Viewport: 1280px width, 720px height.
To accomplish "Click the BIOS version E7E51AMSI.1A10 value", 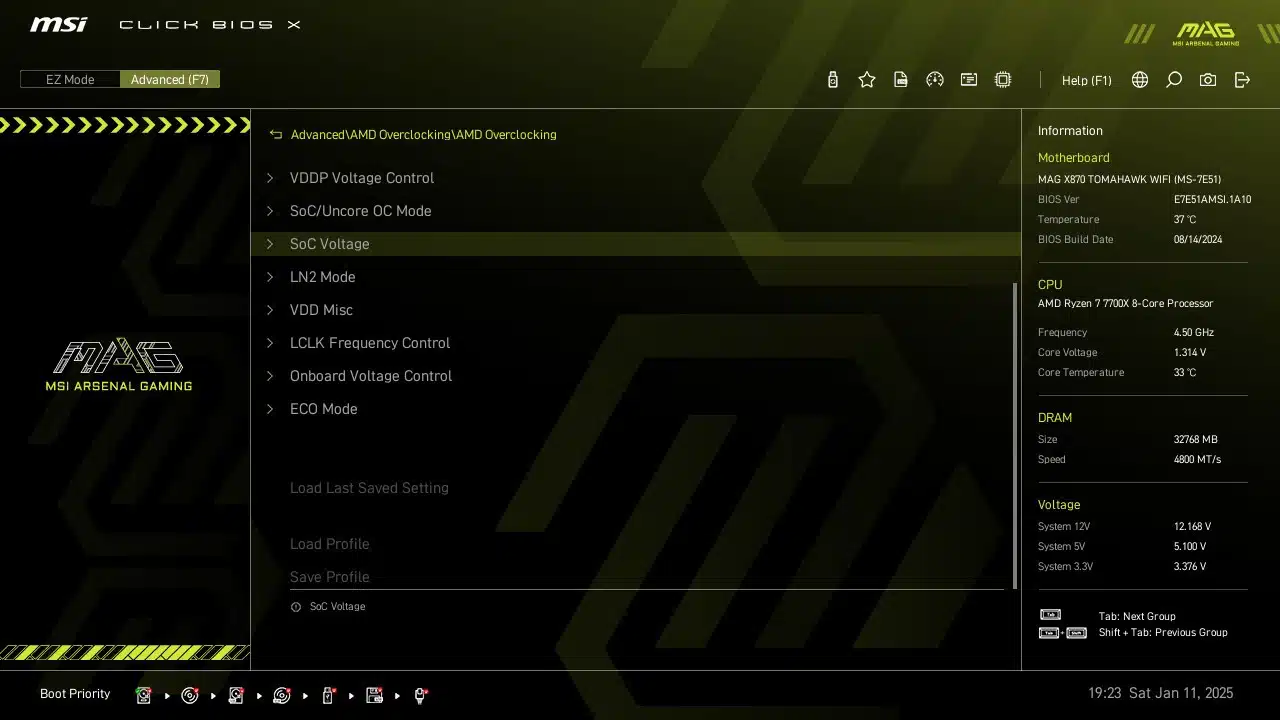I will click(1212, 199).
